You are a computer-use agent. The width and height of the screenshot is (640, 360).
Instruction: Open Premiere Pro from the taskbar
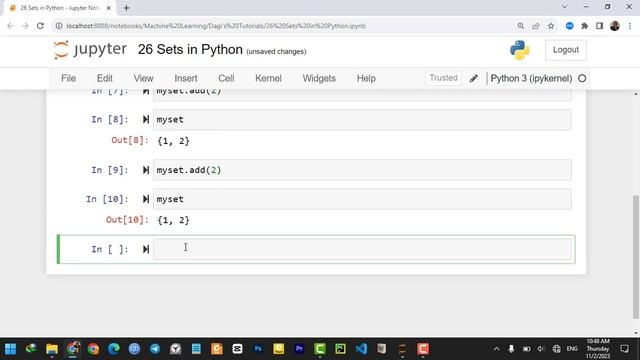[299, 349]
